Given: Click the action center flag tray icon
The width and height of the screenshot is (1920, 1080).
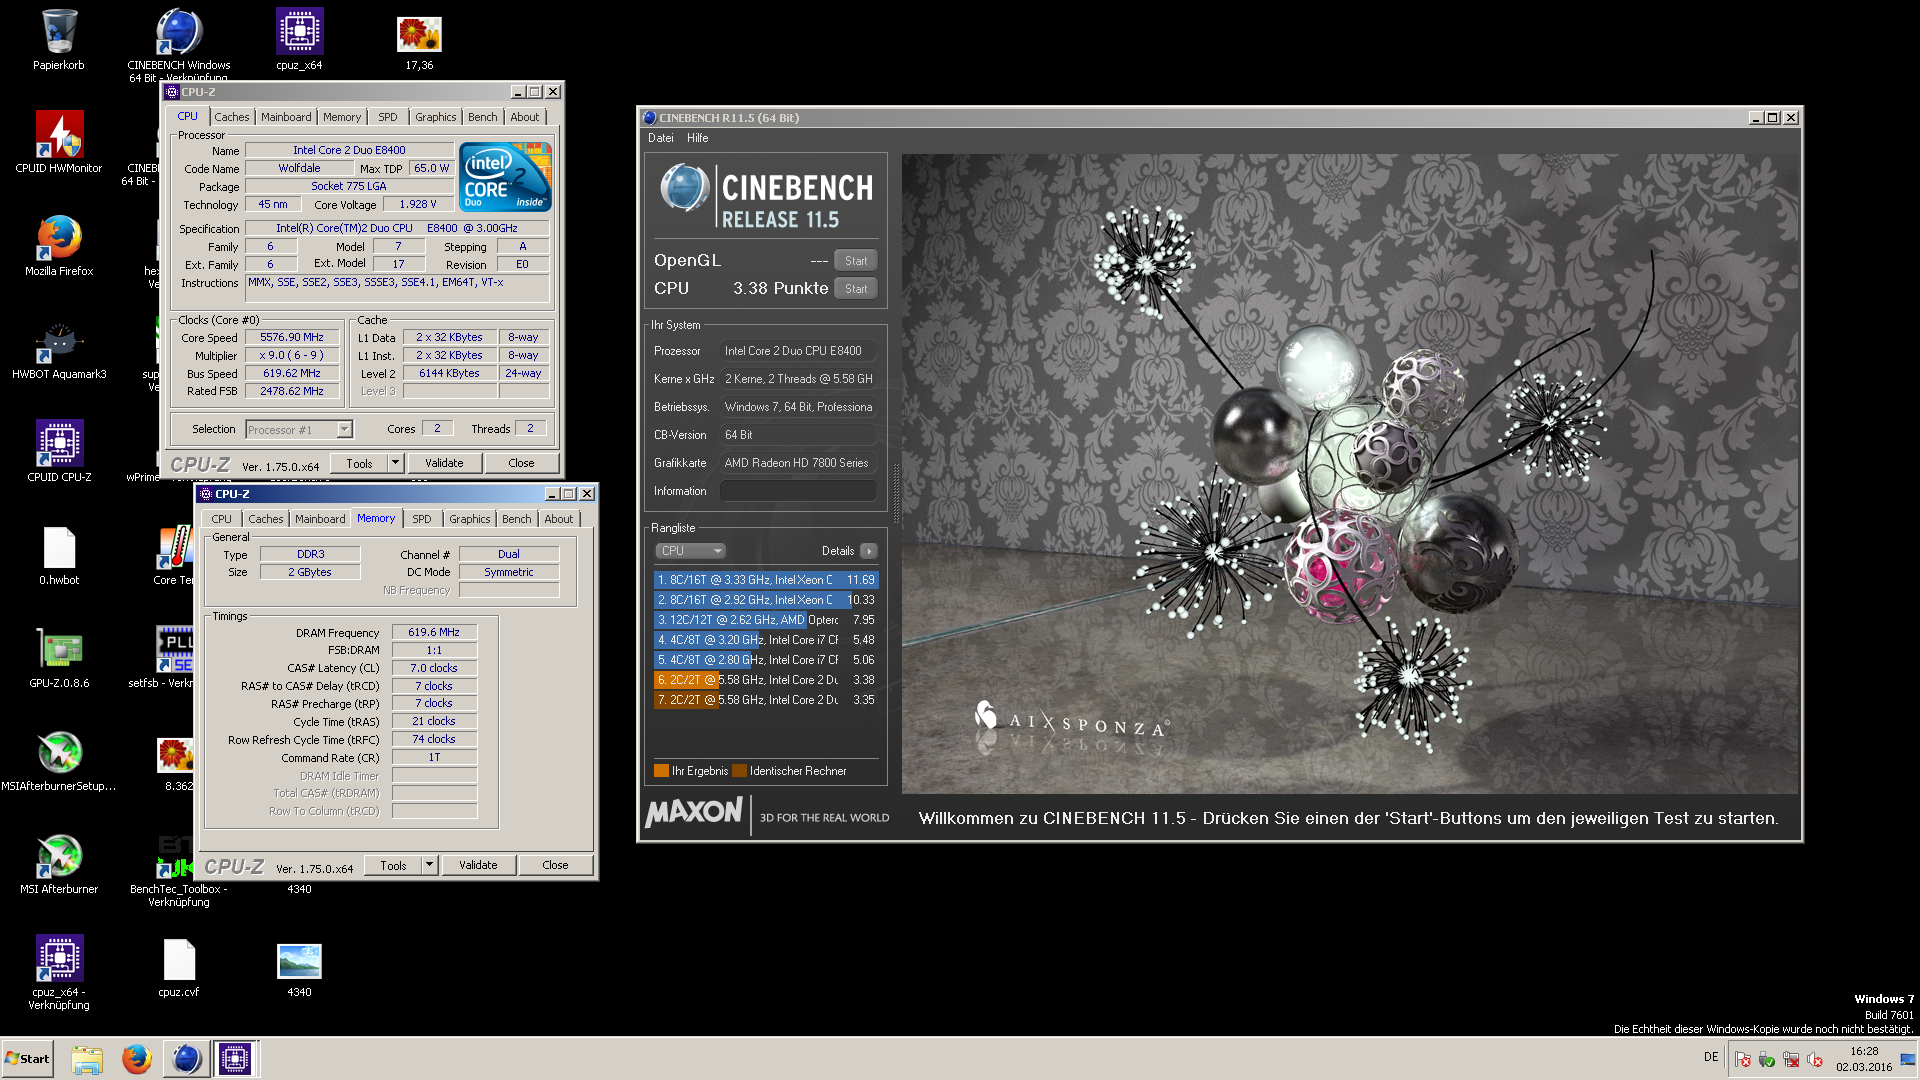Looking at the screenshot, I should coord(1743,1059).
